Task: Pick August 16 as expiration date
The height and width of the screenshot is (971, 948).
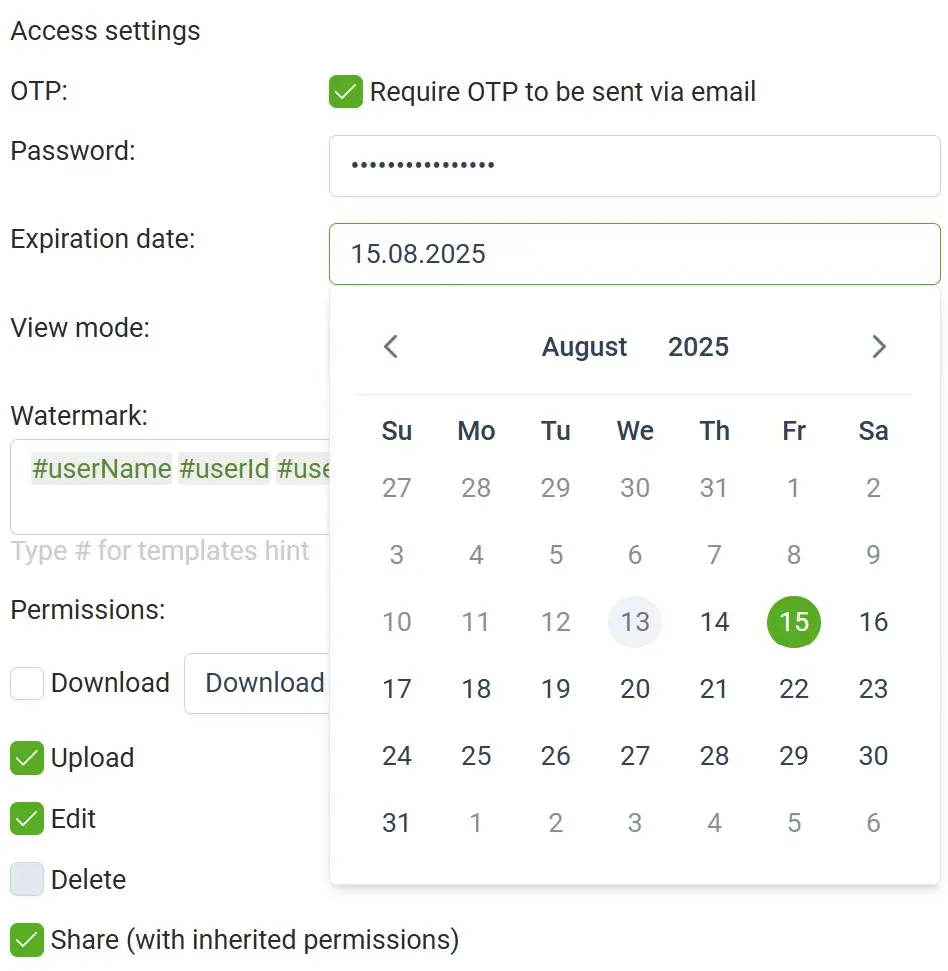Action: point(873,622)
